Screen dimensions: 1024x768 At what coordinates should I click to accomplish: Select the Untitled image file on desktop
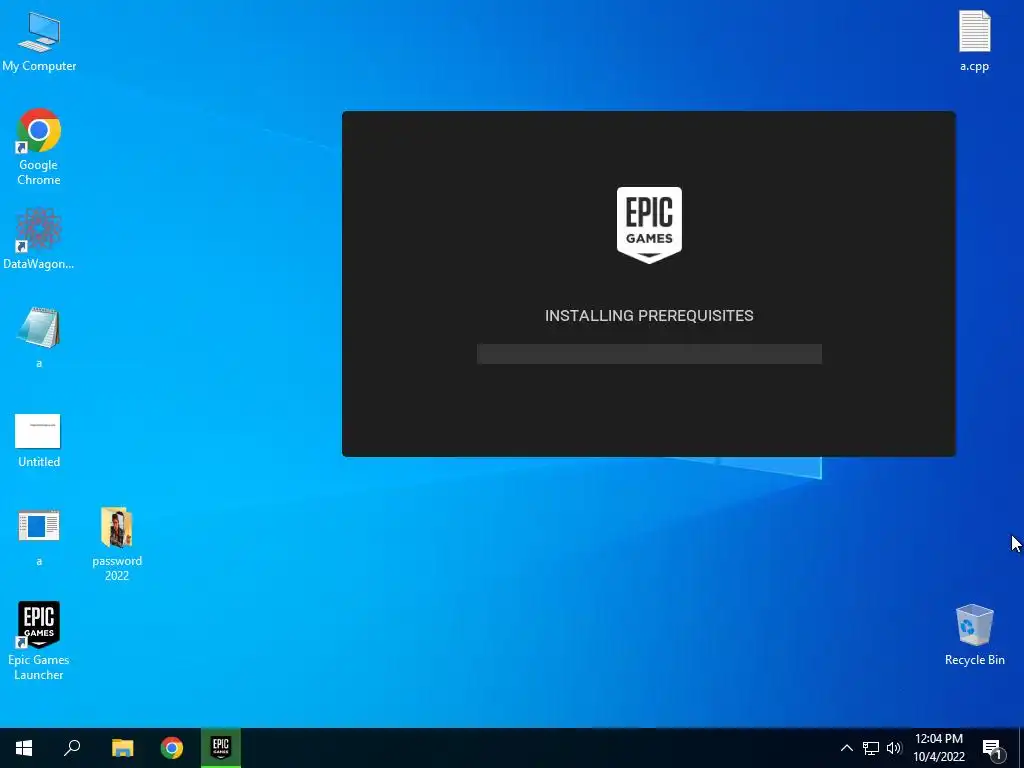[x=39, y=441]
